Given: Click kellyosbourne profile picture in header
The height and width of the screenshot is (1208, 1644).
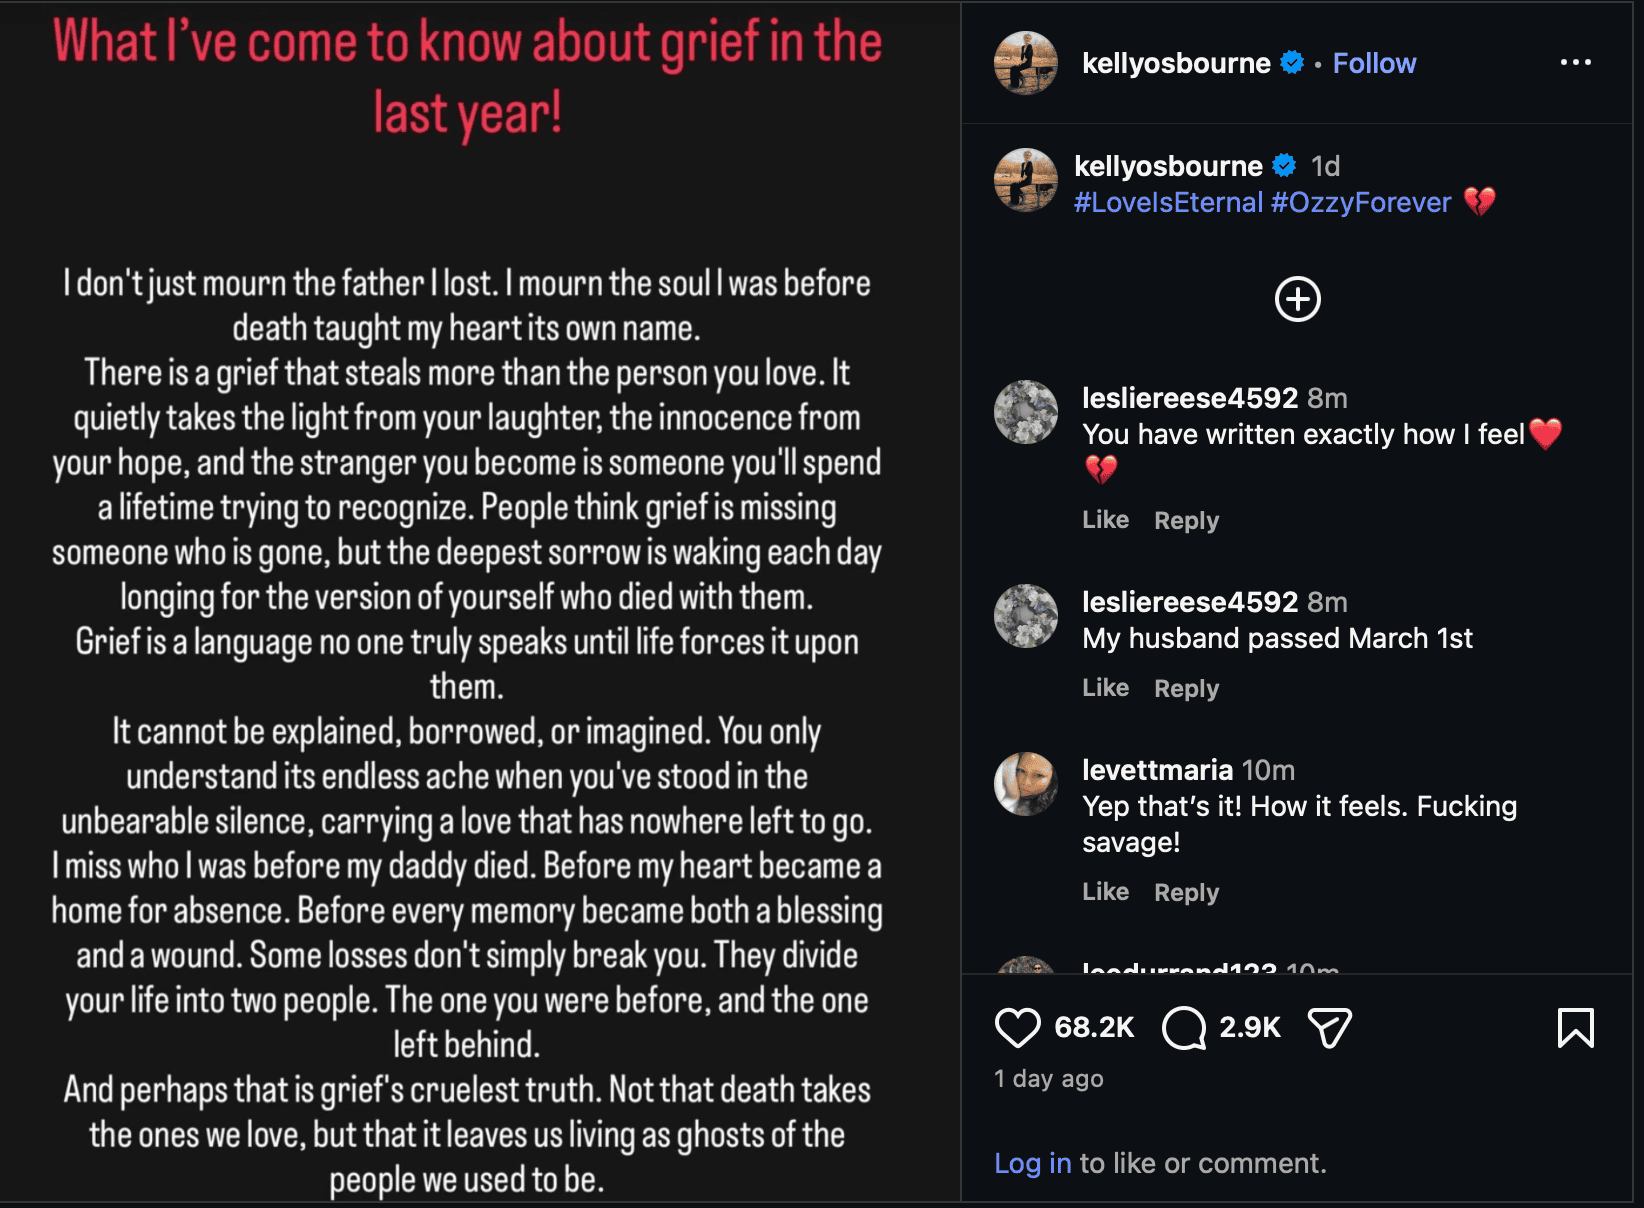Looking at the screenshot, I should [1026, 63].
